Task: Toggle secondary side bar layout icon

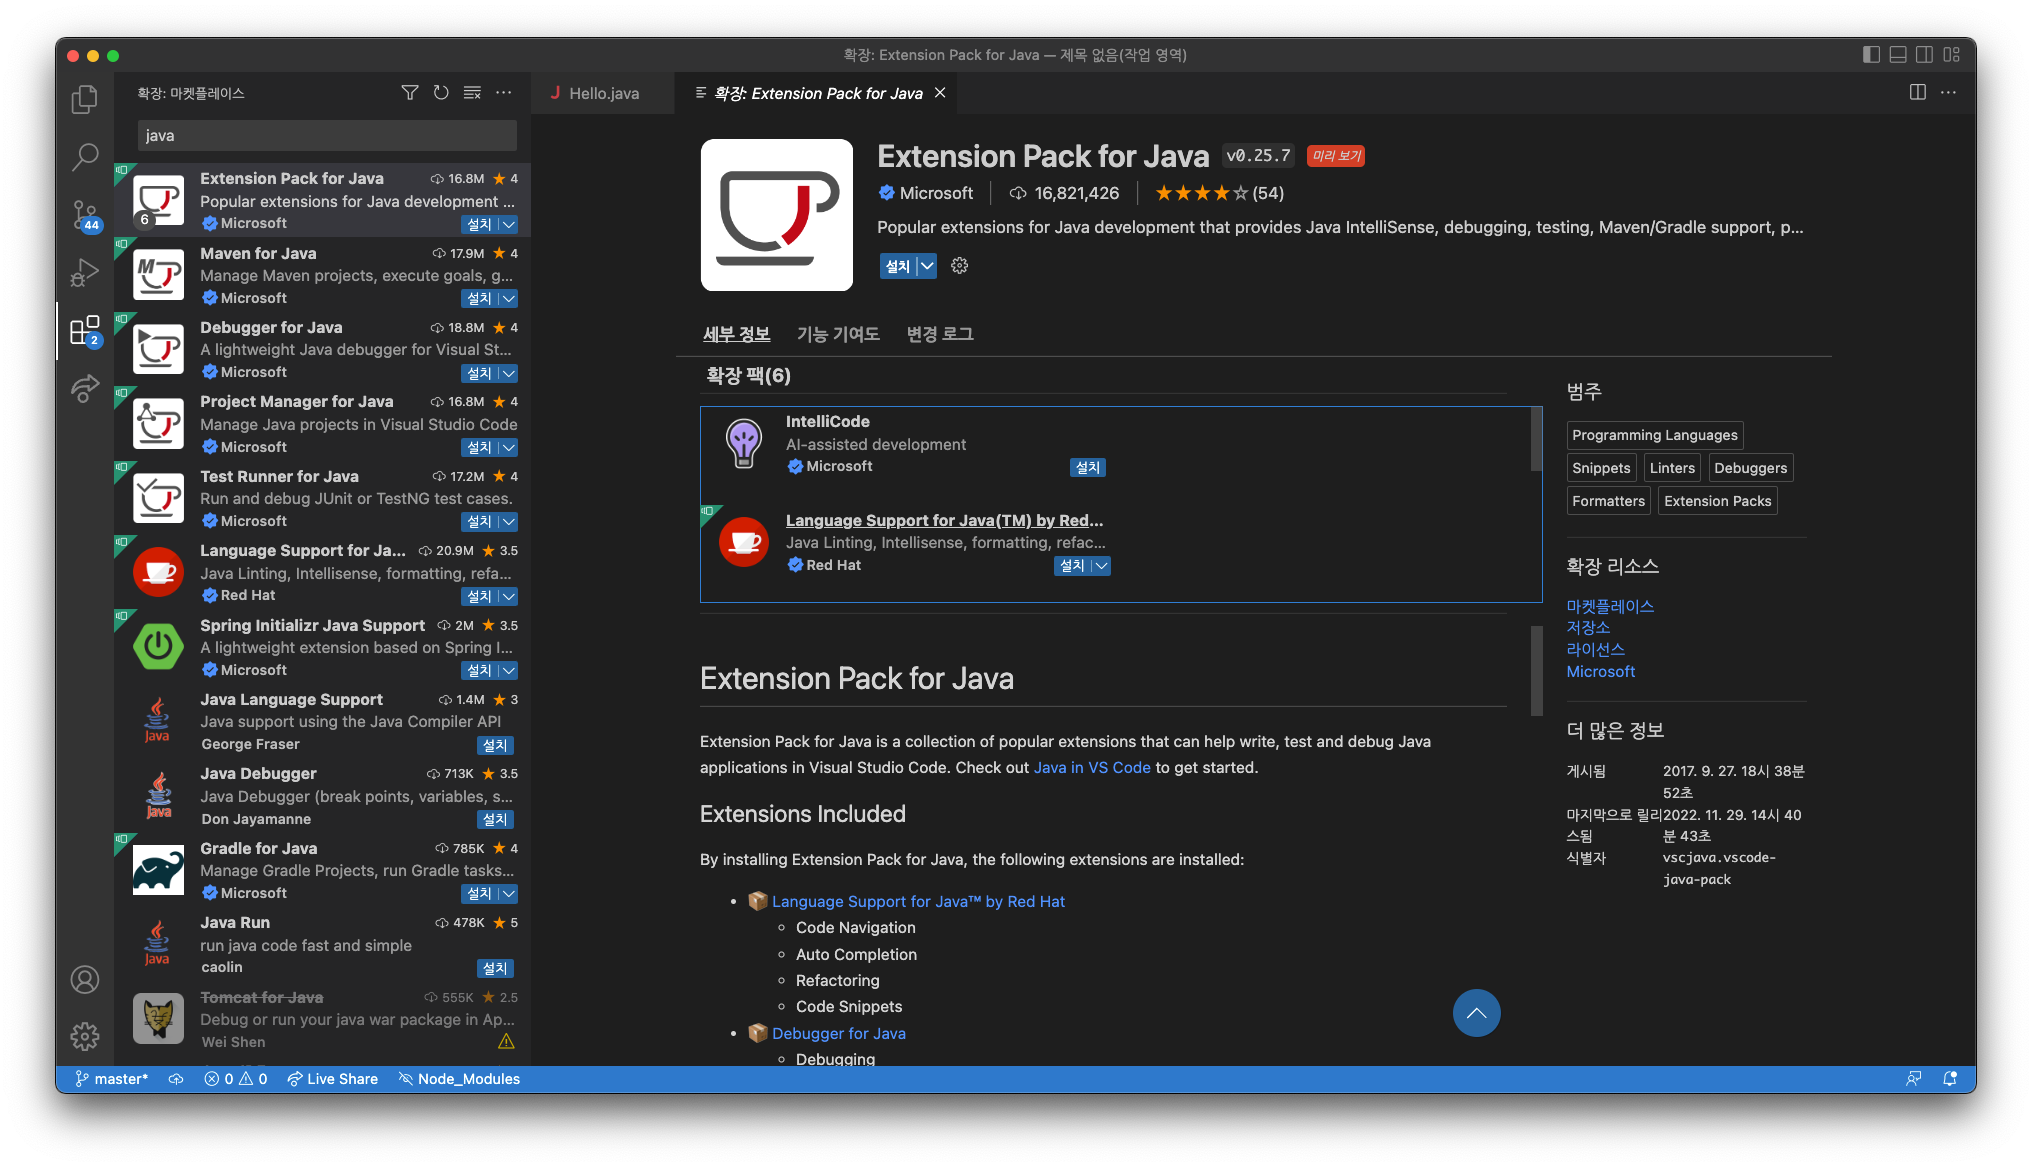Action: click(1924, 55)
